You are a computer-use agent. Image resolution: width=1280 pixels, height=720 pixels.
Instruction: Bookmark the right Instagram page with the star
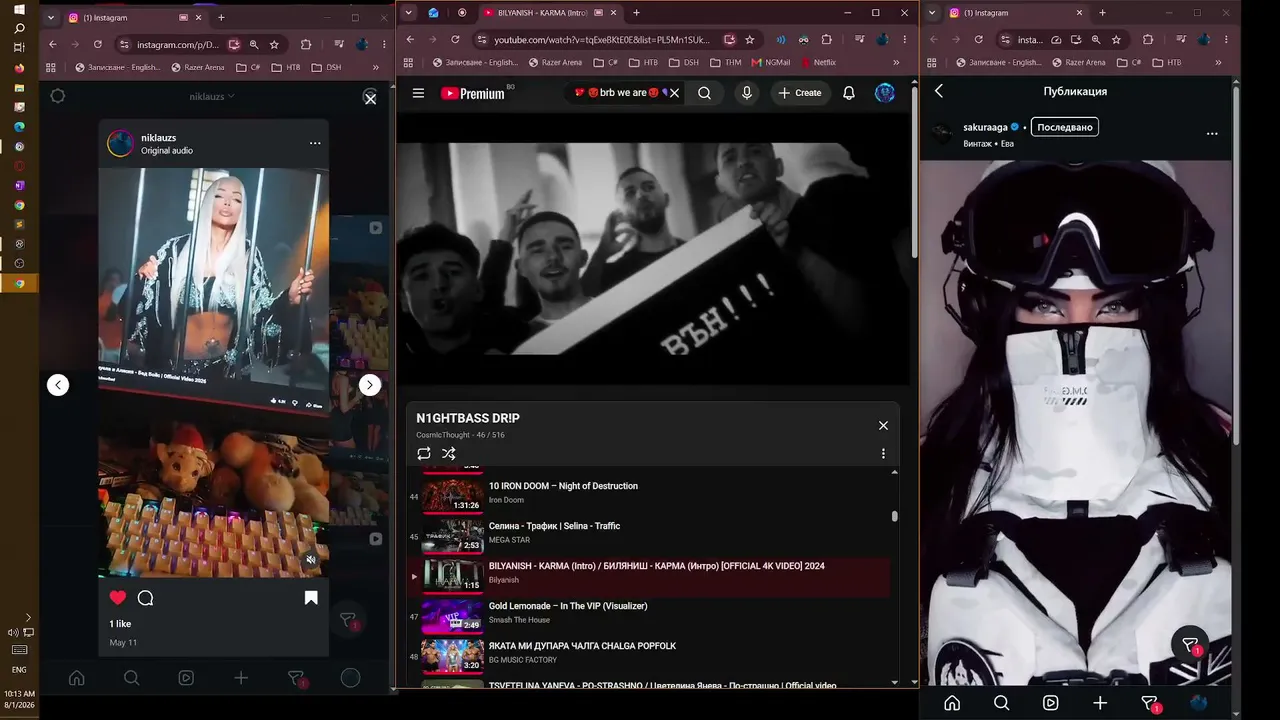tap(1116, 40)
